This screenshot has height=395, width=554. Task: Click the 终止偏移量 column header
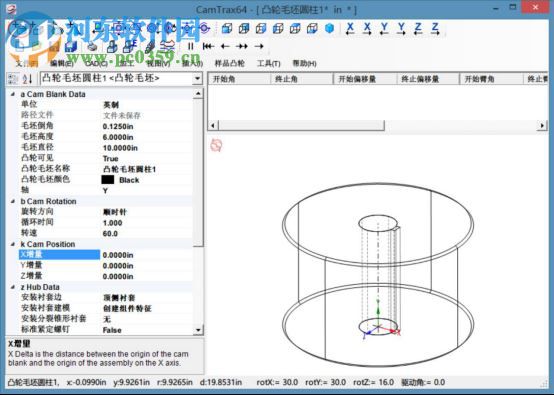[x=428, y=79]
